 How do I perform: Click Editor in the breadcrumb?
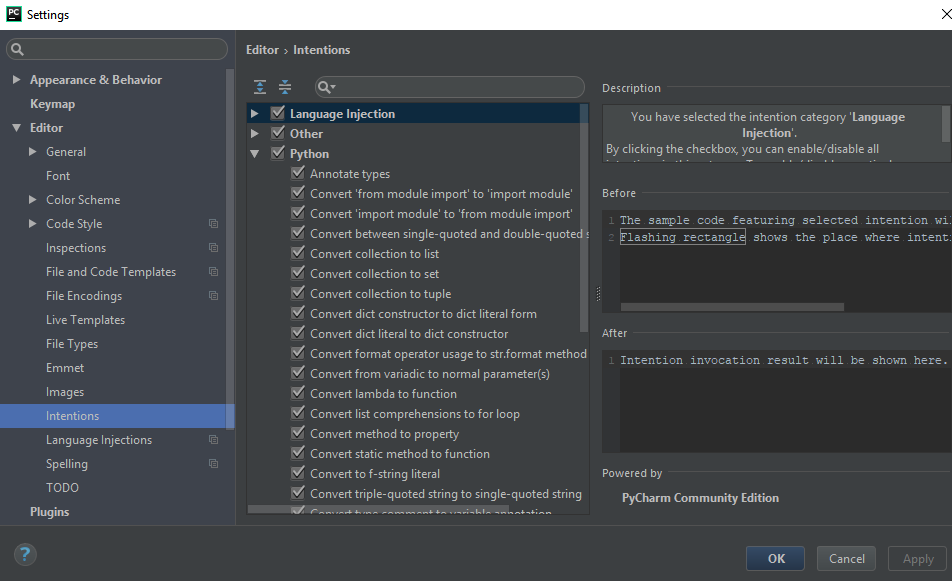pos(262,50)
